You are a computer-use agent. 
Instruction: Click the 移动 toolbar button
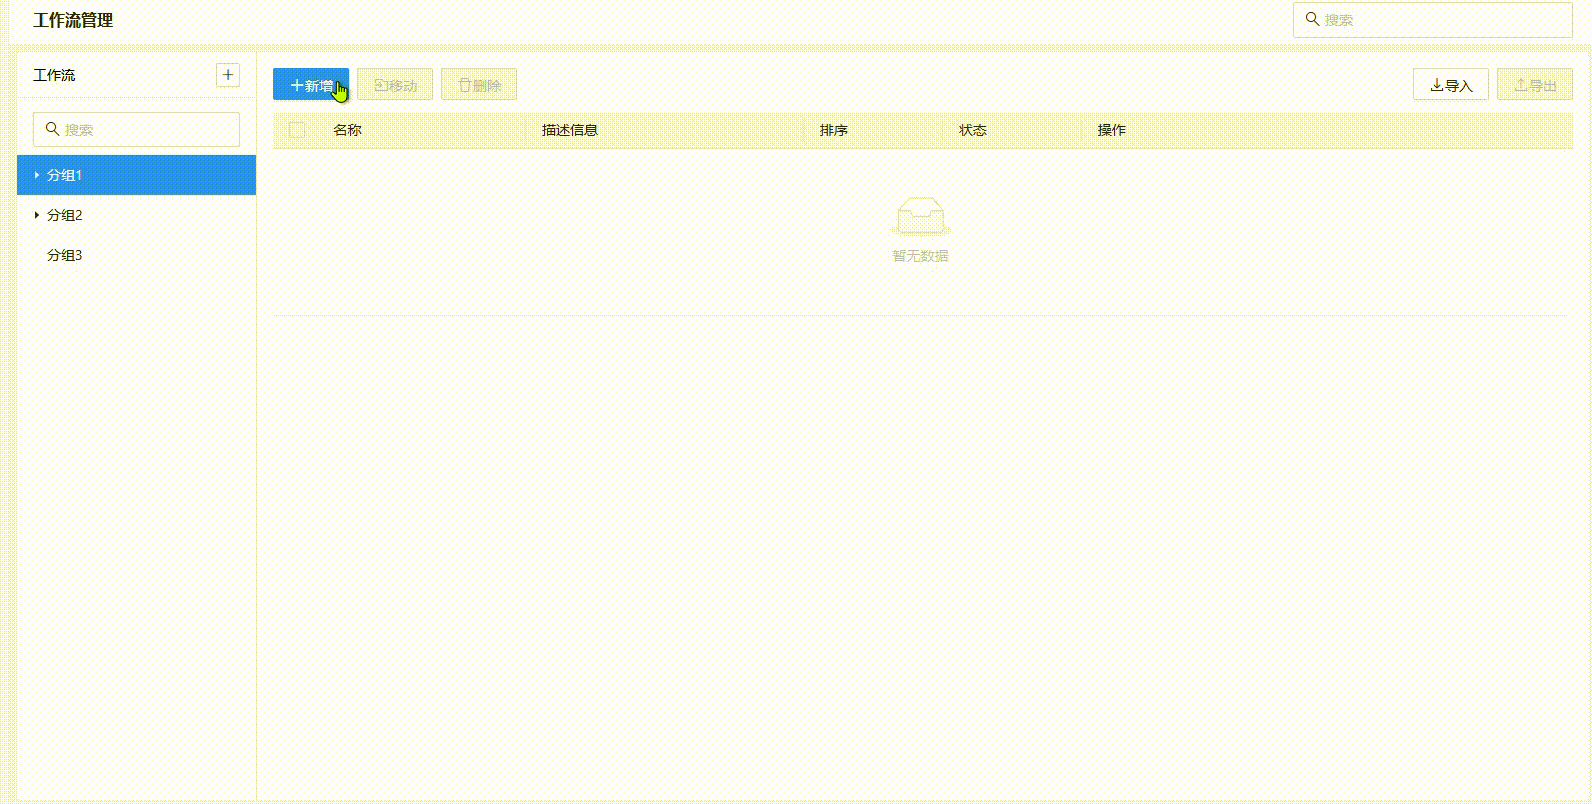click(395, 85)
